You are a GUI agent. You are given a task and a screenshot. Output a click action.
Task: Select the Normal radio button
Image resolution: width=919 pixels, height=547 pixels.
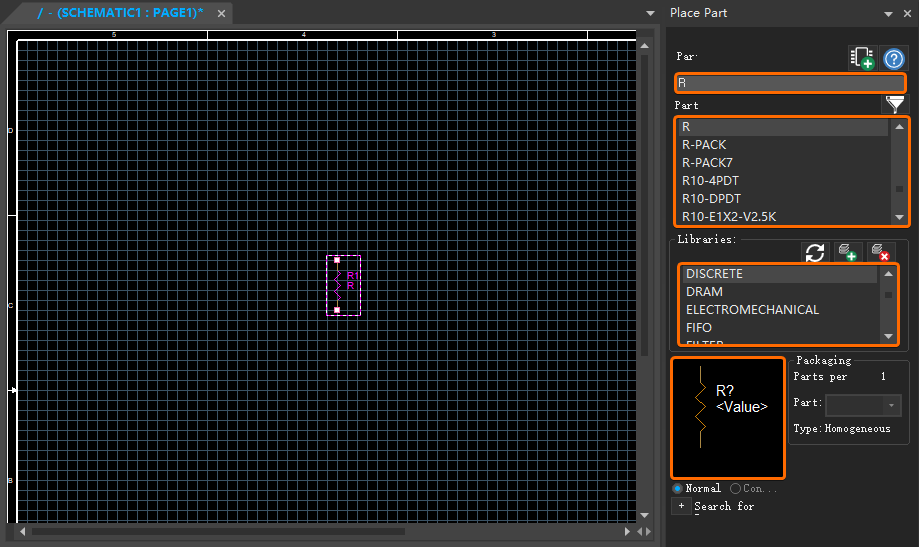(x=678, y=488)
